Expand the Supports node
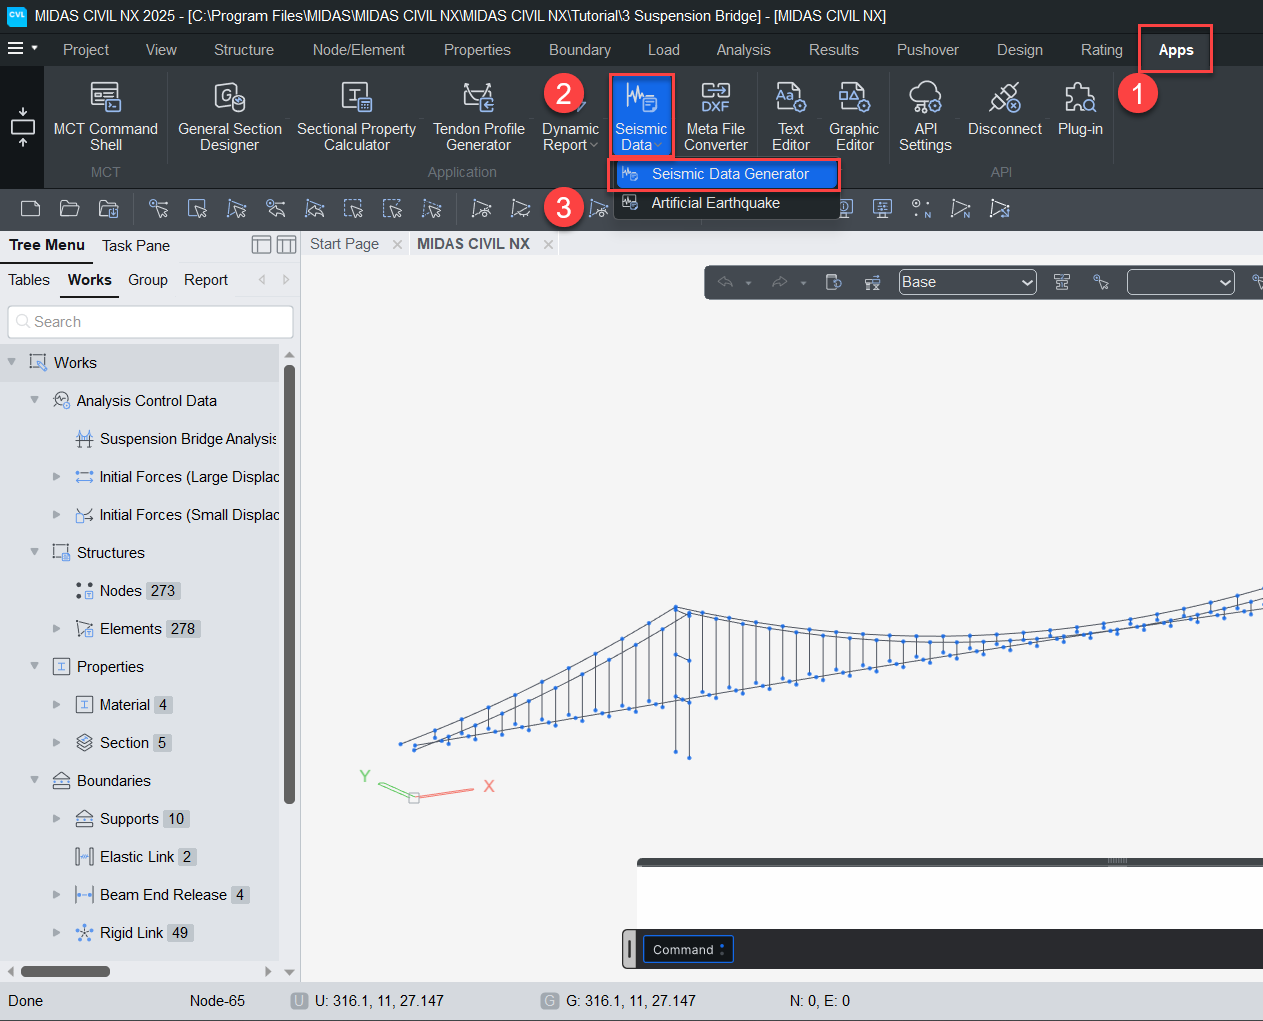1263x1021 pixels. click(57, 819)
